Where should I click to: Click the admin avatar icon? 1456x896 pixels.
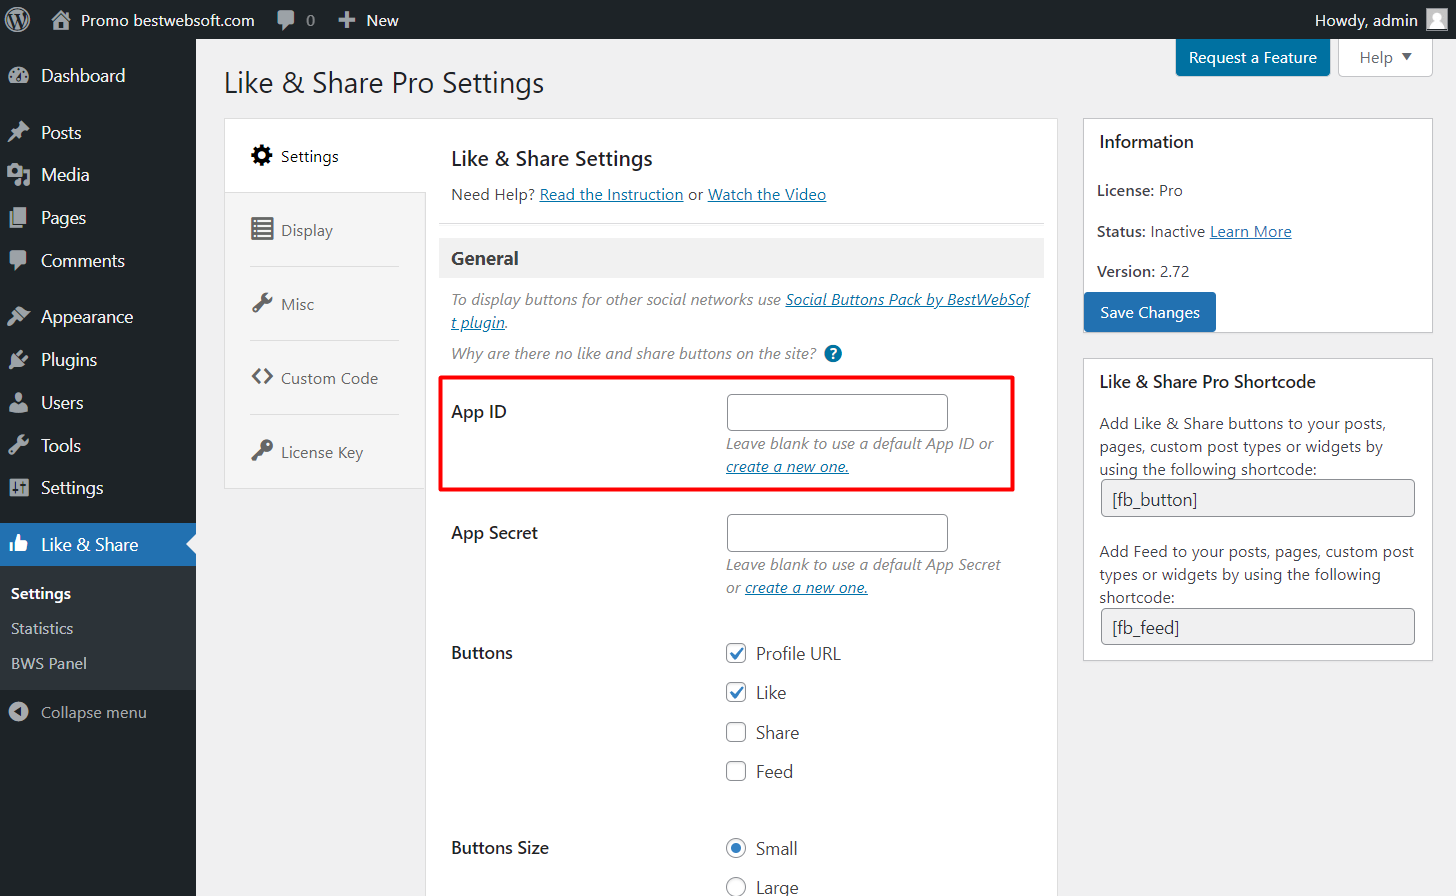1436,20
